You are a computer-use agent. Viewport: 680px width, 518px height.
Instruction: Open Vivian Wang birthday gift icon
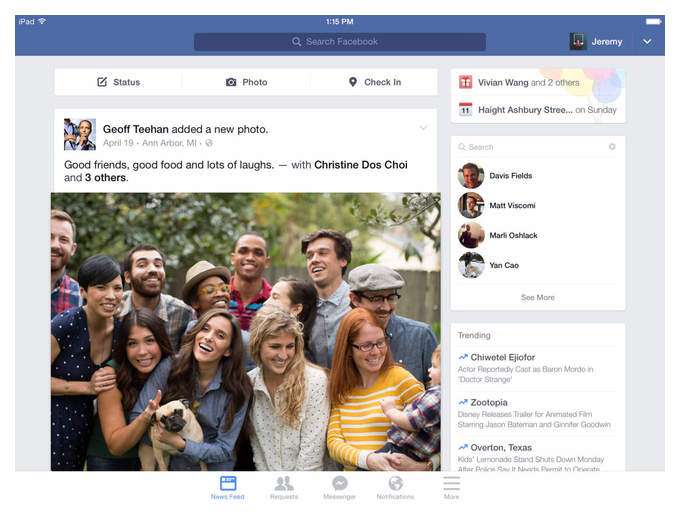[465, 82]
